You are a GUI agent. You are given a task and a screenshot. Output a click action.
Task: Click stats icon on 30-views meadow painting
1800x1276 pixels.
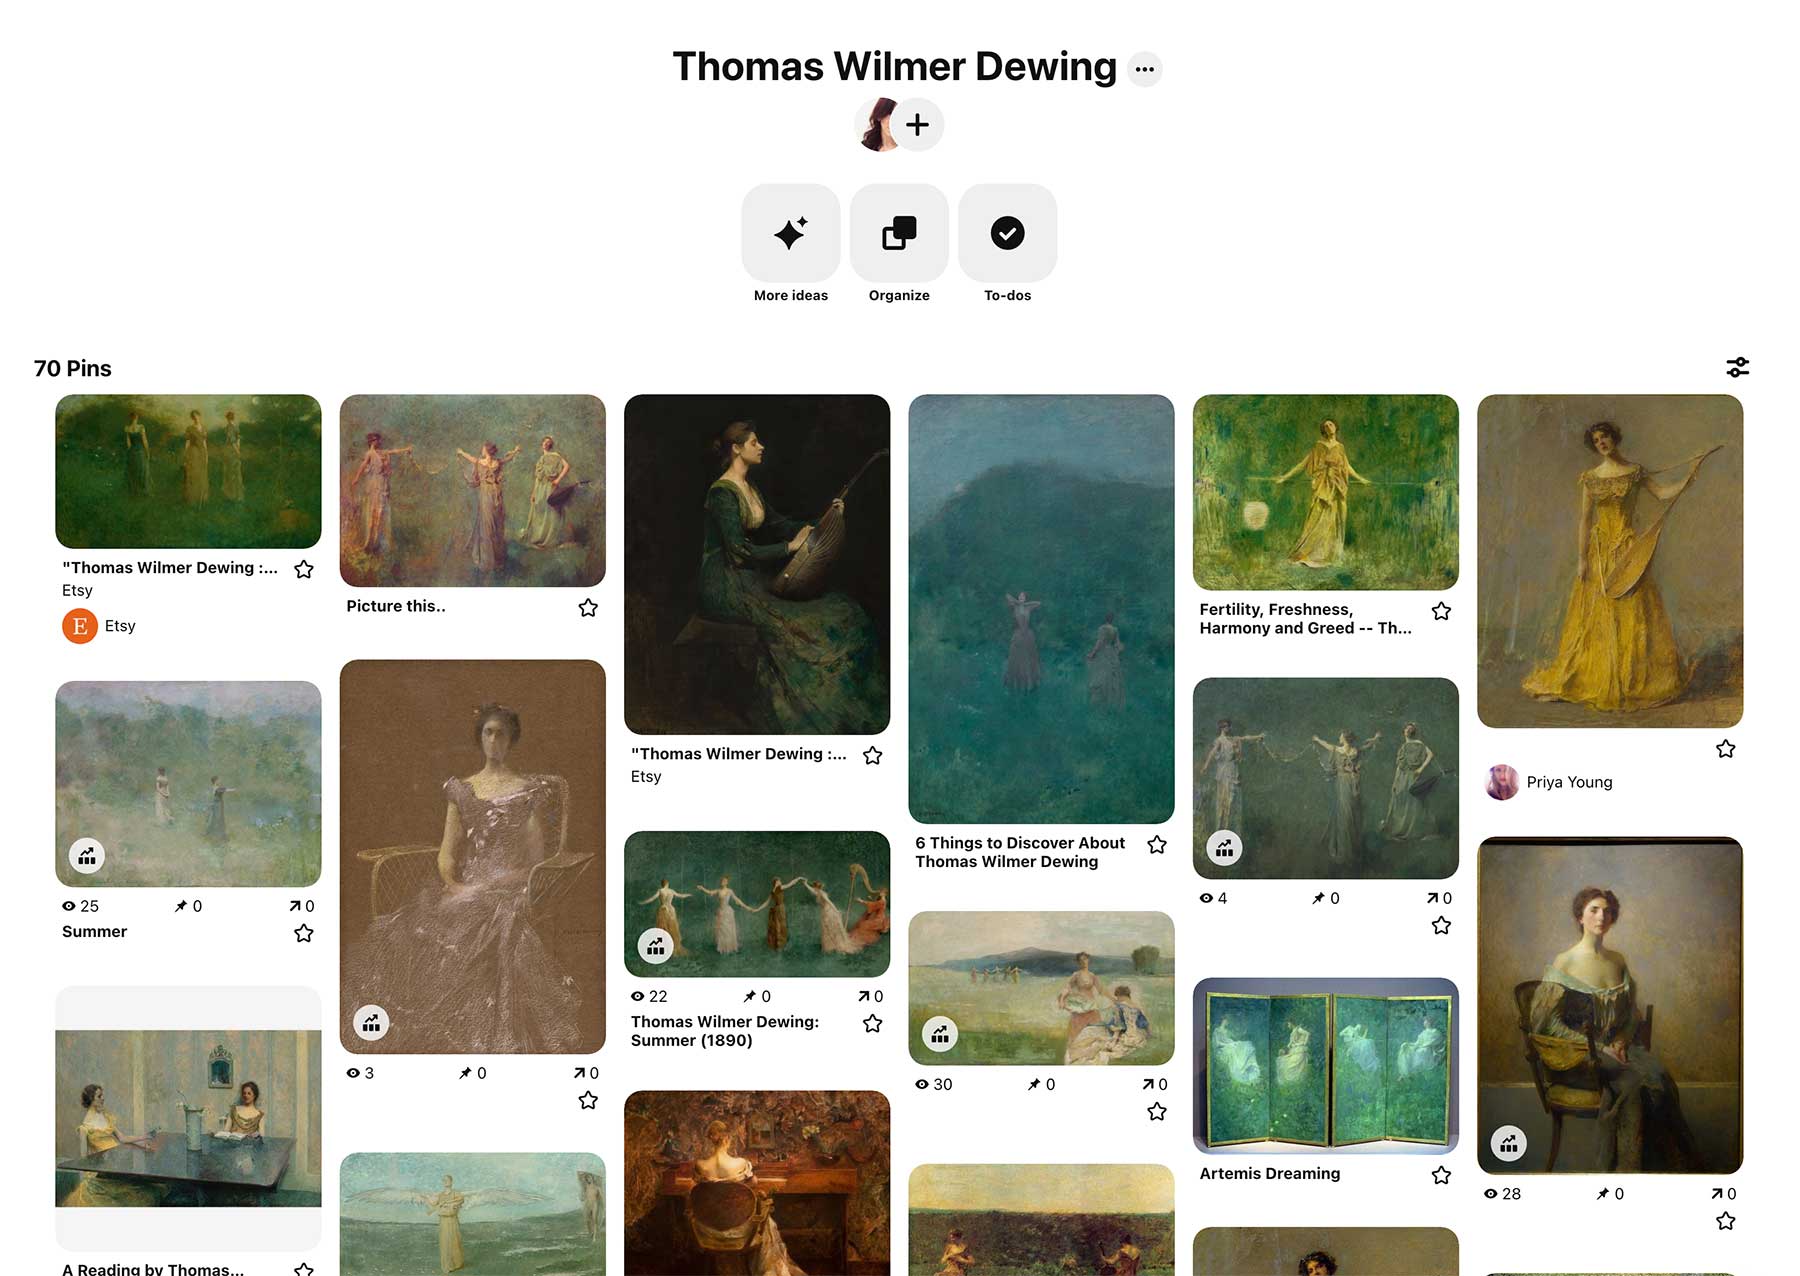coord(940,1034)
